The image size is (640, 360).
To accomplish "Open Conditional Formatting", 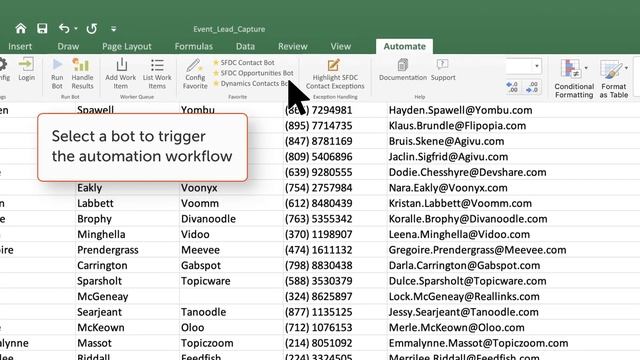I will click(573, 78).
